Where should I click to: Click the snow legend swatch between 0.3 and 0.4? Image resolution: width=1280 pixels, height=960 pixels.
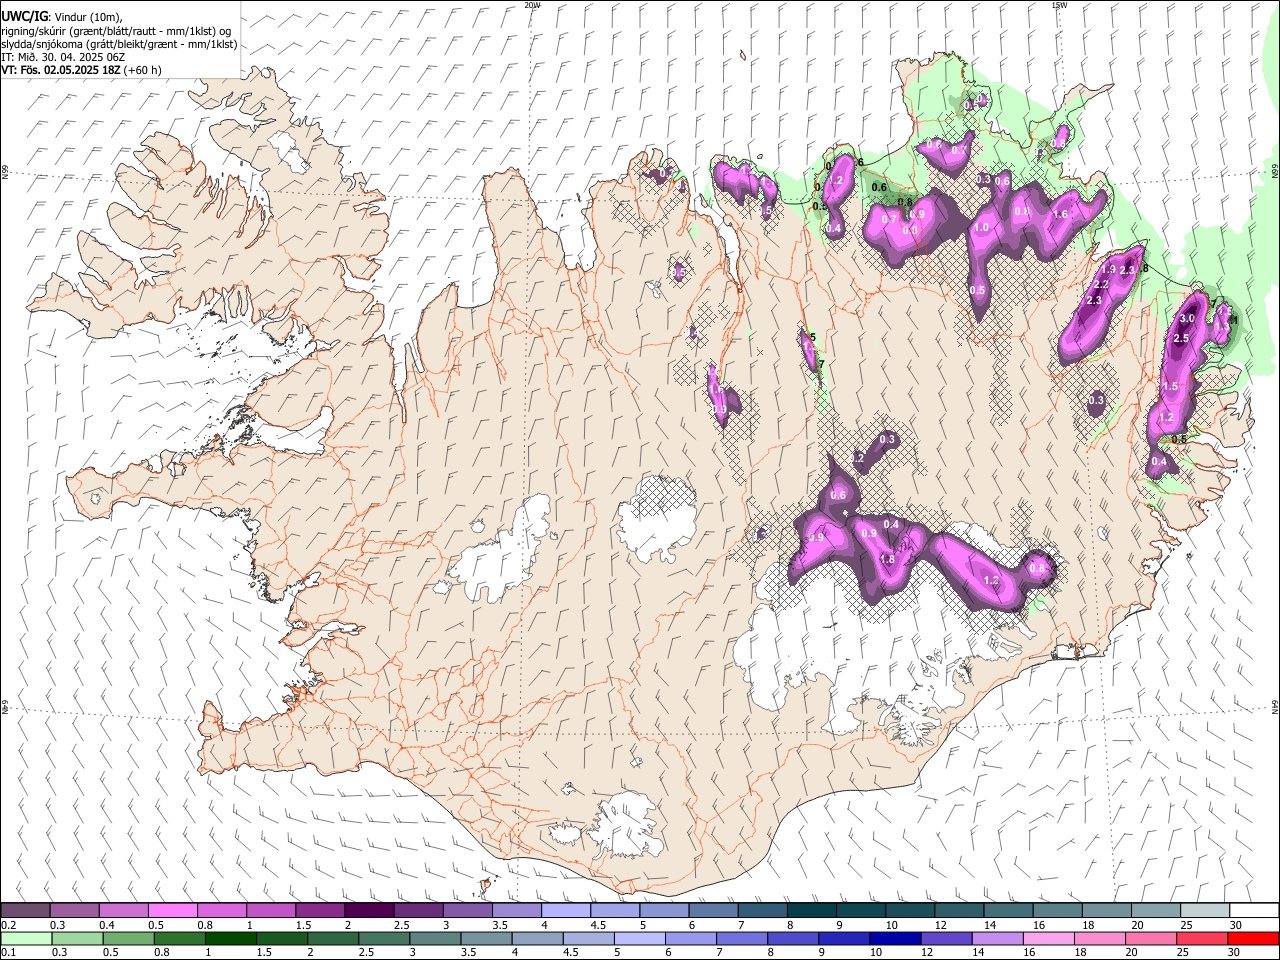(x=74, y=910)
